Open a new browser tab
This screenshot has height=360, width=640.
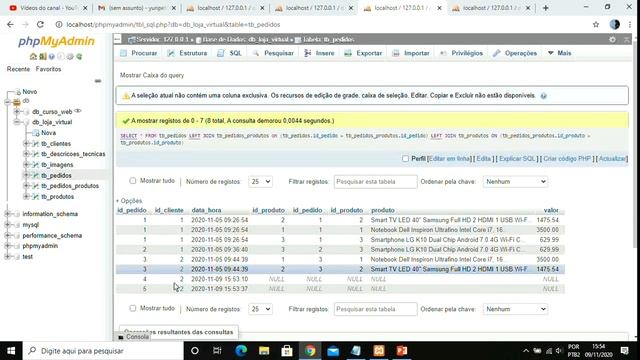pos(546,8)
